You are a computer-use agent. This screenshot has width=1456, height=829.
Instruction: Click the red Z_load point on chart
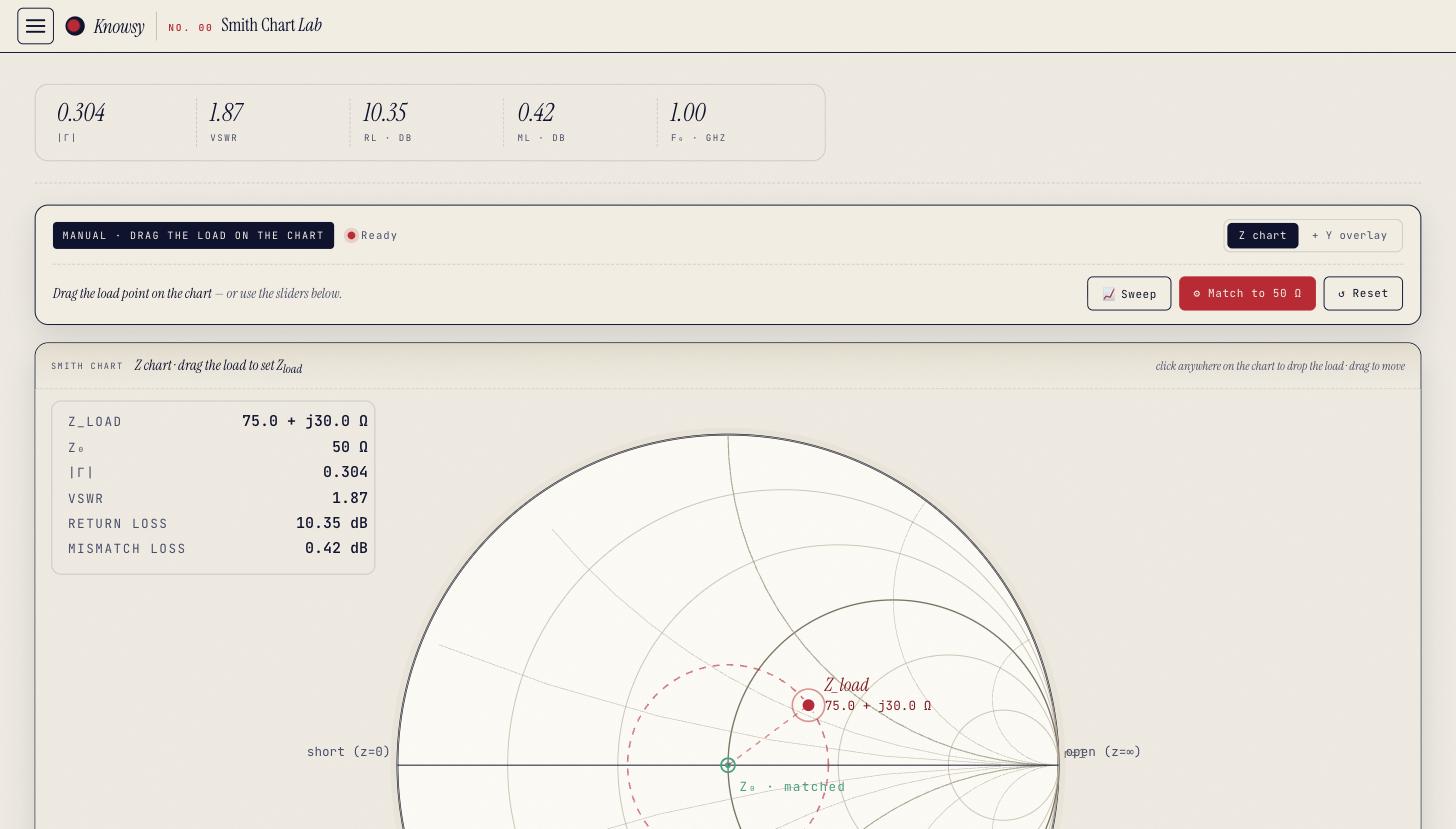(x=808, y=705)
